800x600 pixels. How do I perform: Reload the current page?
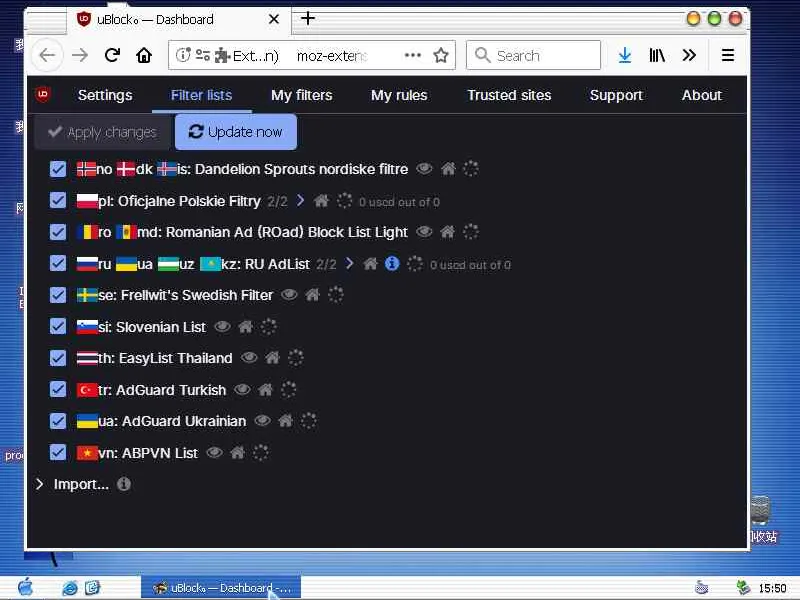click(112, 55)
